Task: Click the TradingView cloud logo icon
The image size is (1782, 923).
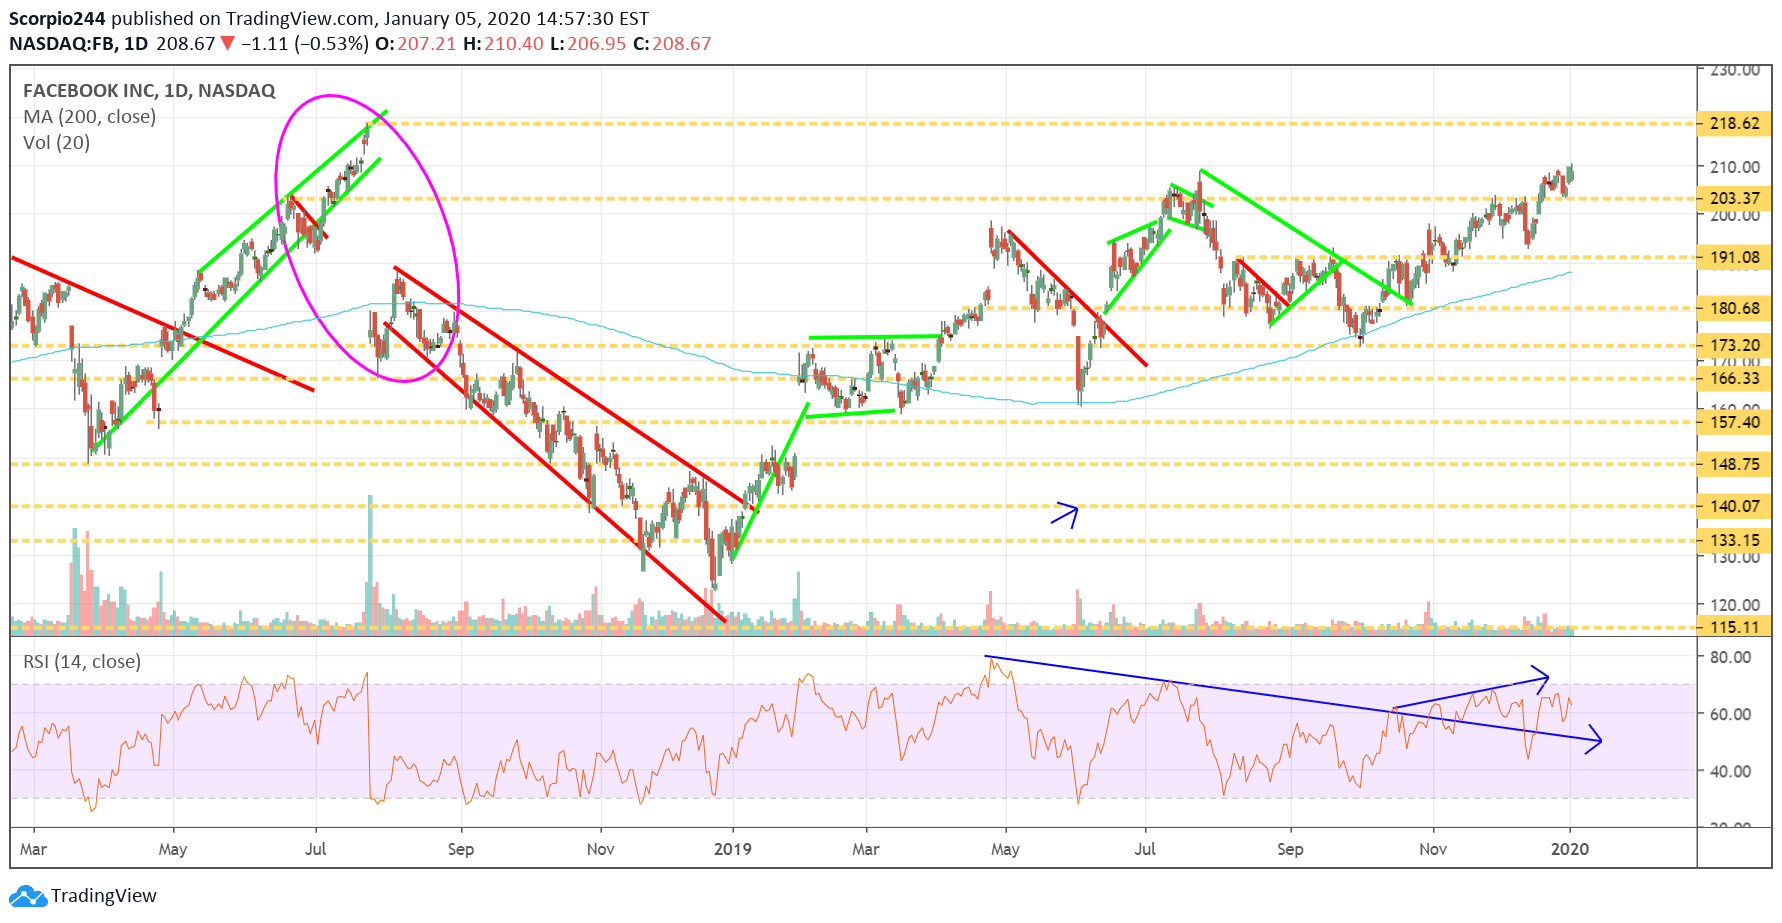Action: pyautogui.click(x=27, y=896)
